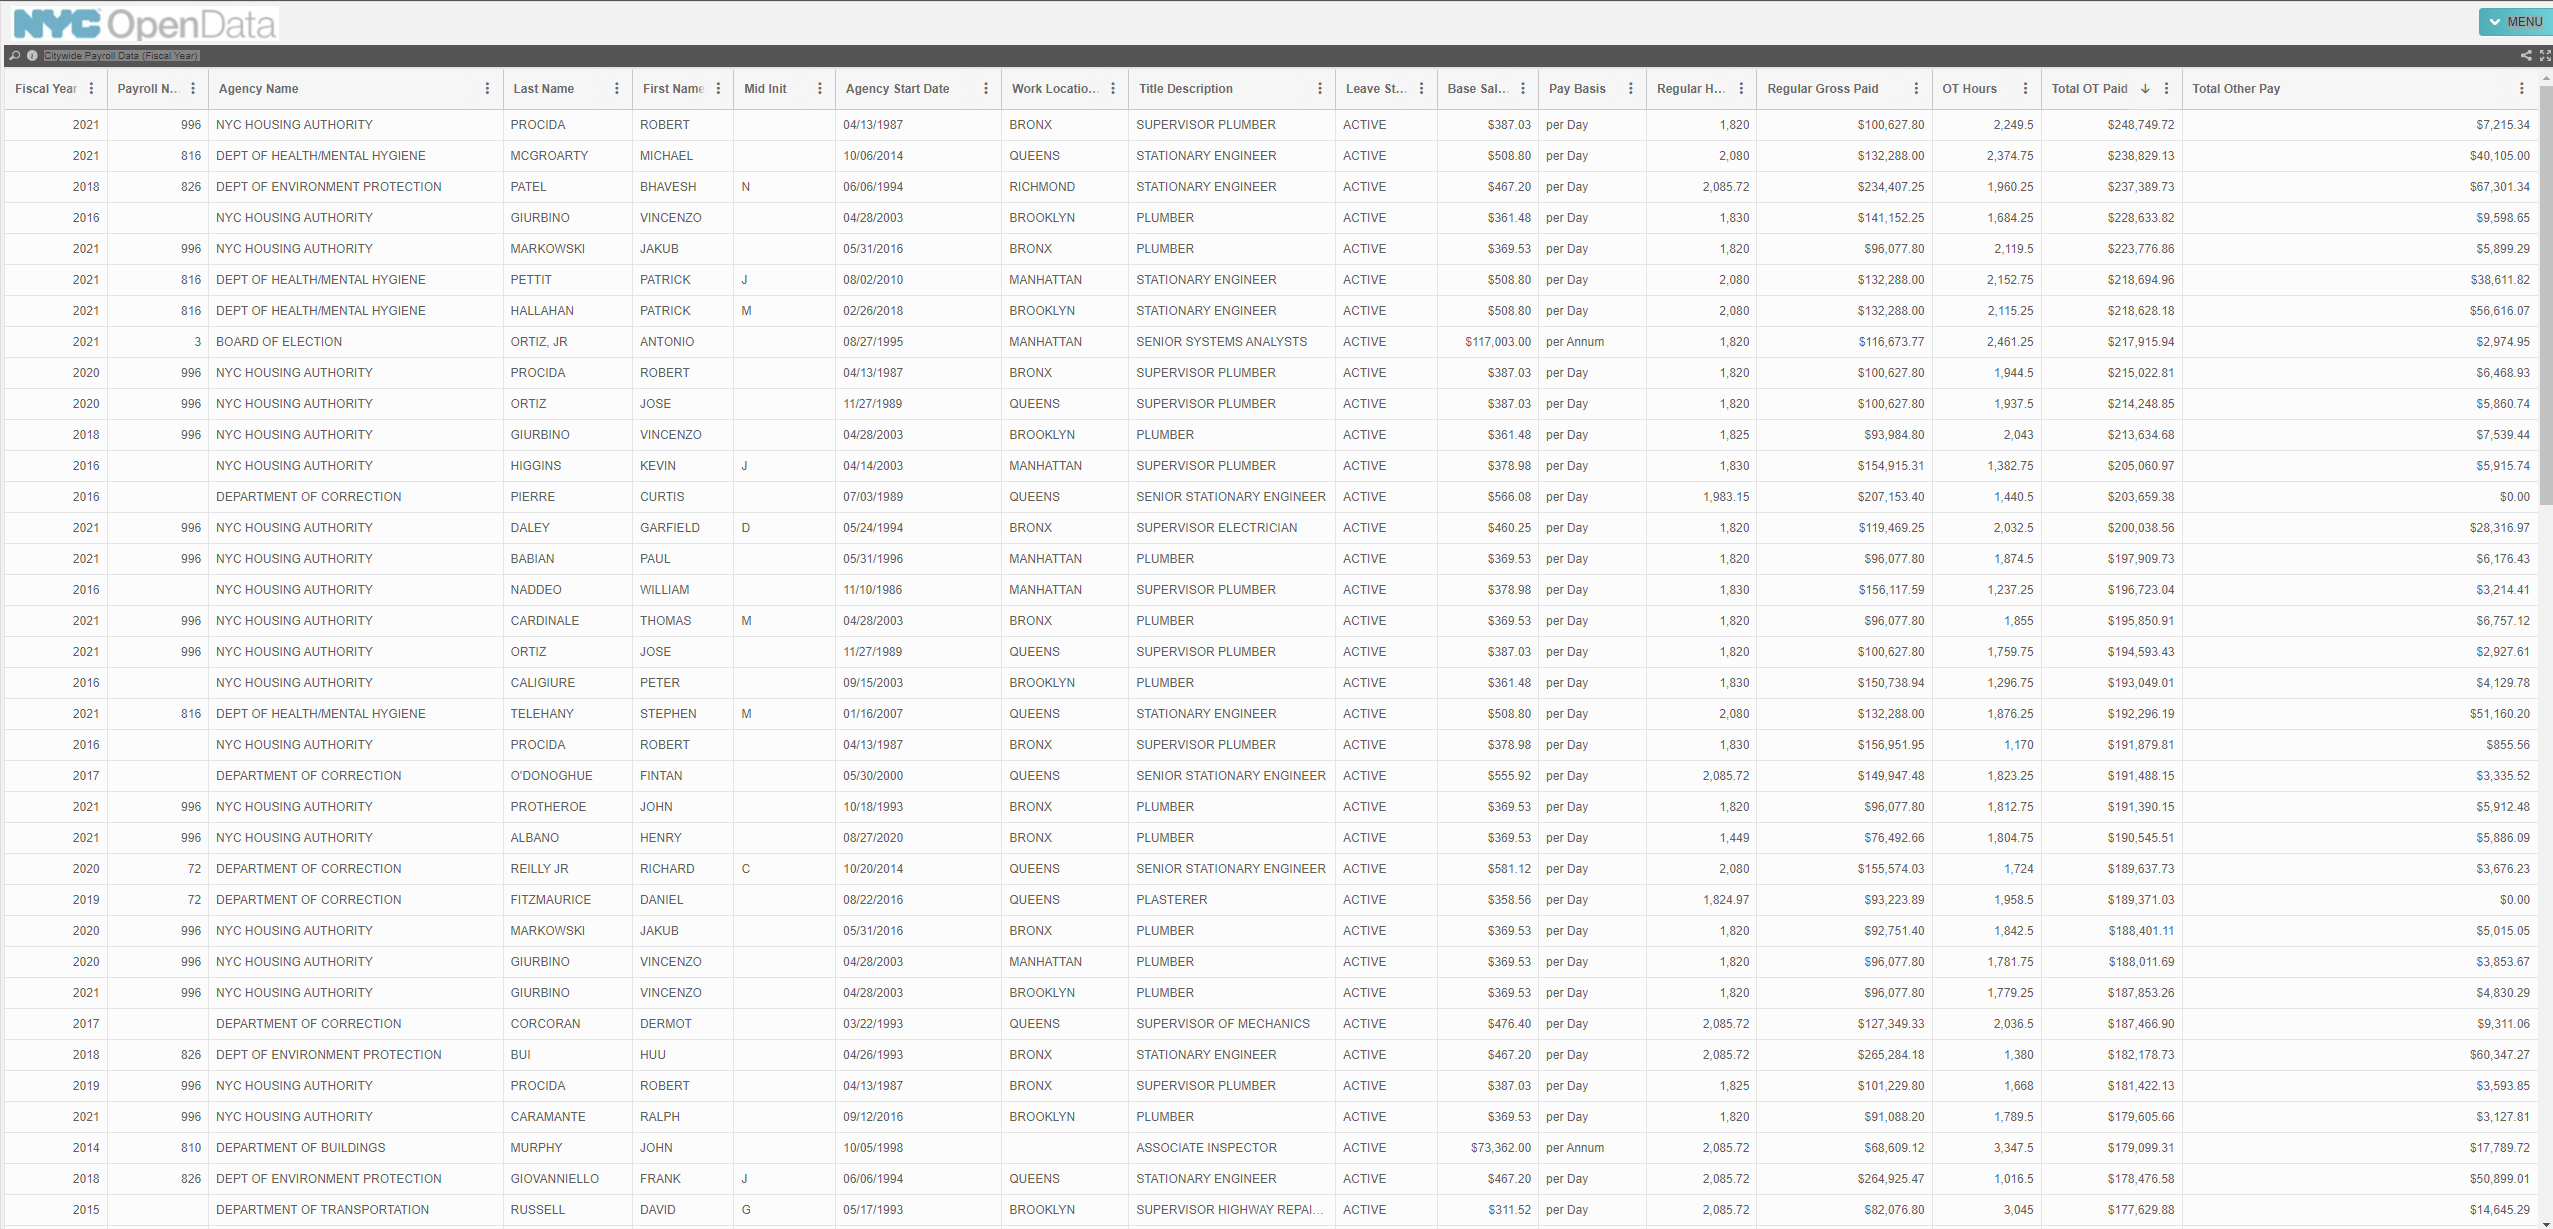
Task: Open Agency Name column options dots
Action: 487,89
